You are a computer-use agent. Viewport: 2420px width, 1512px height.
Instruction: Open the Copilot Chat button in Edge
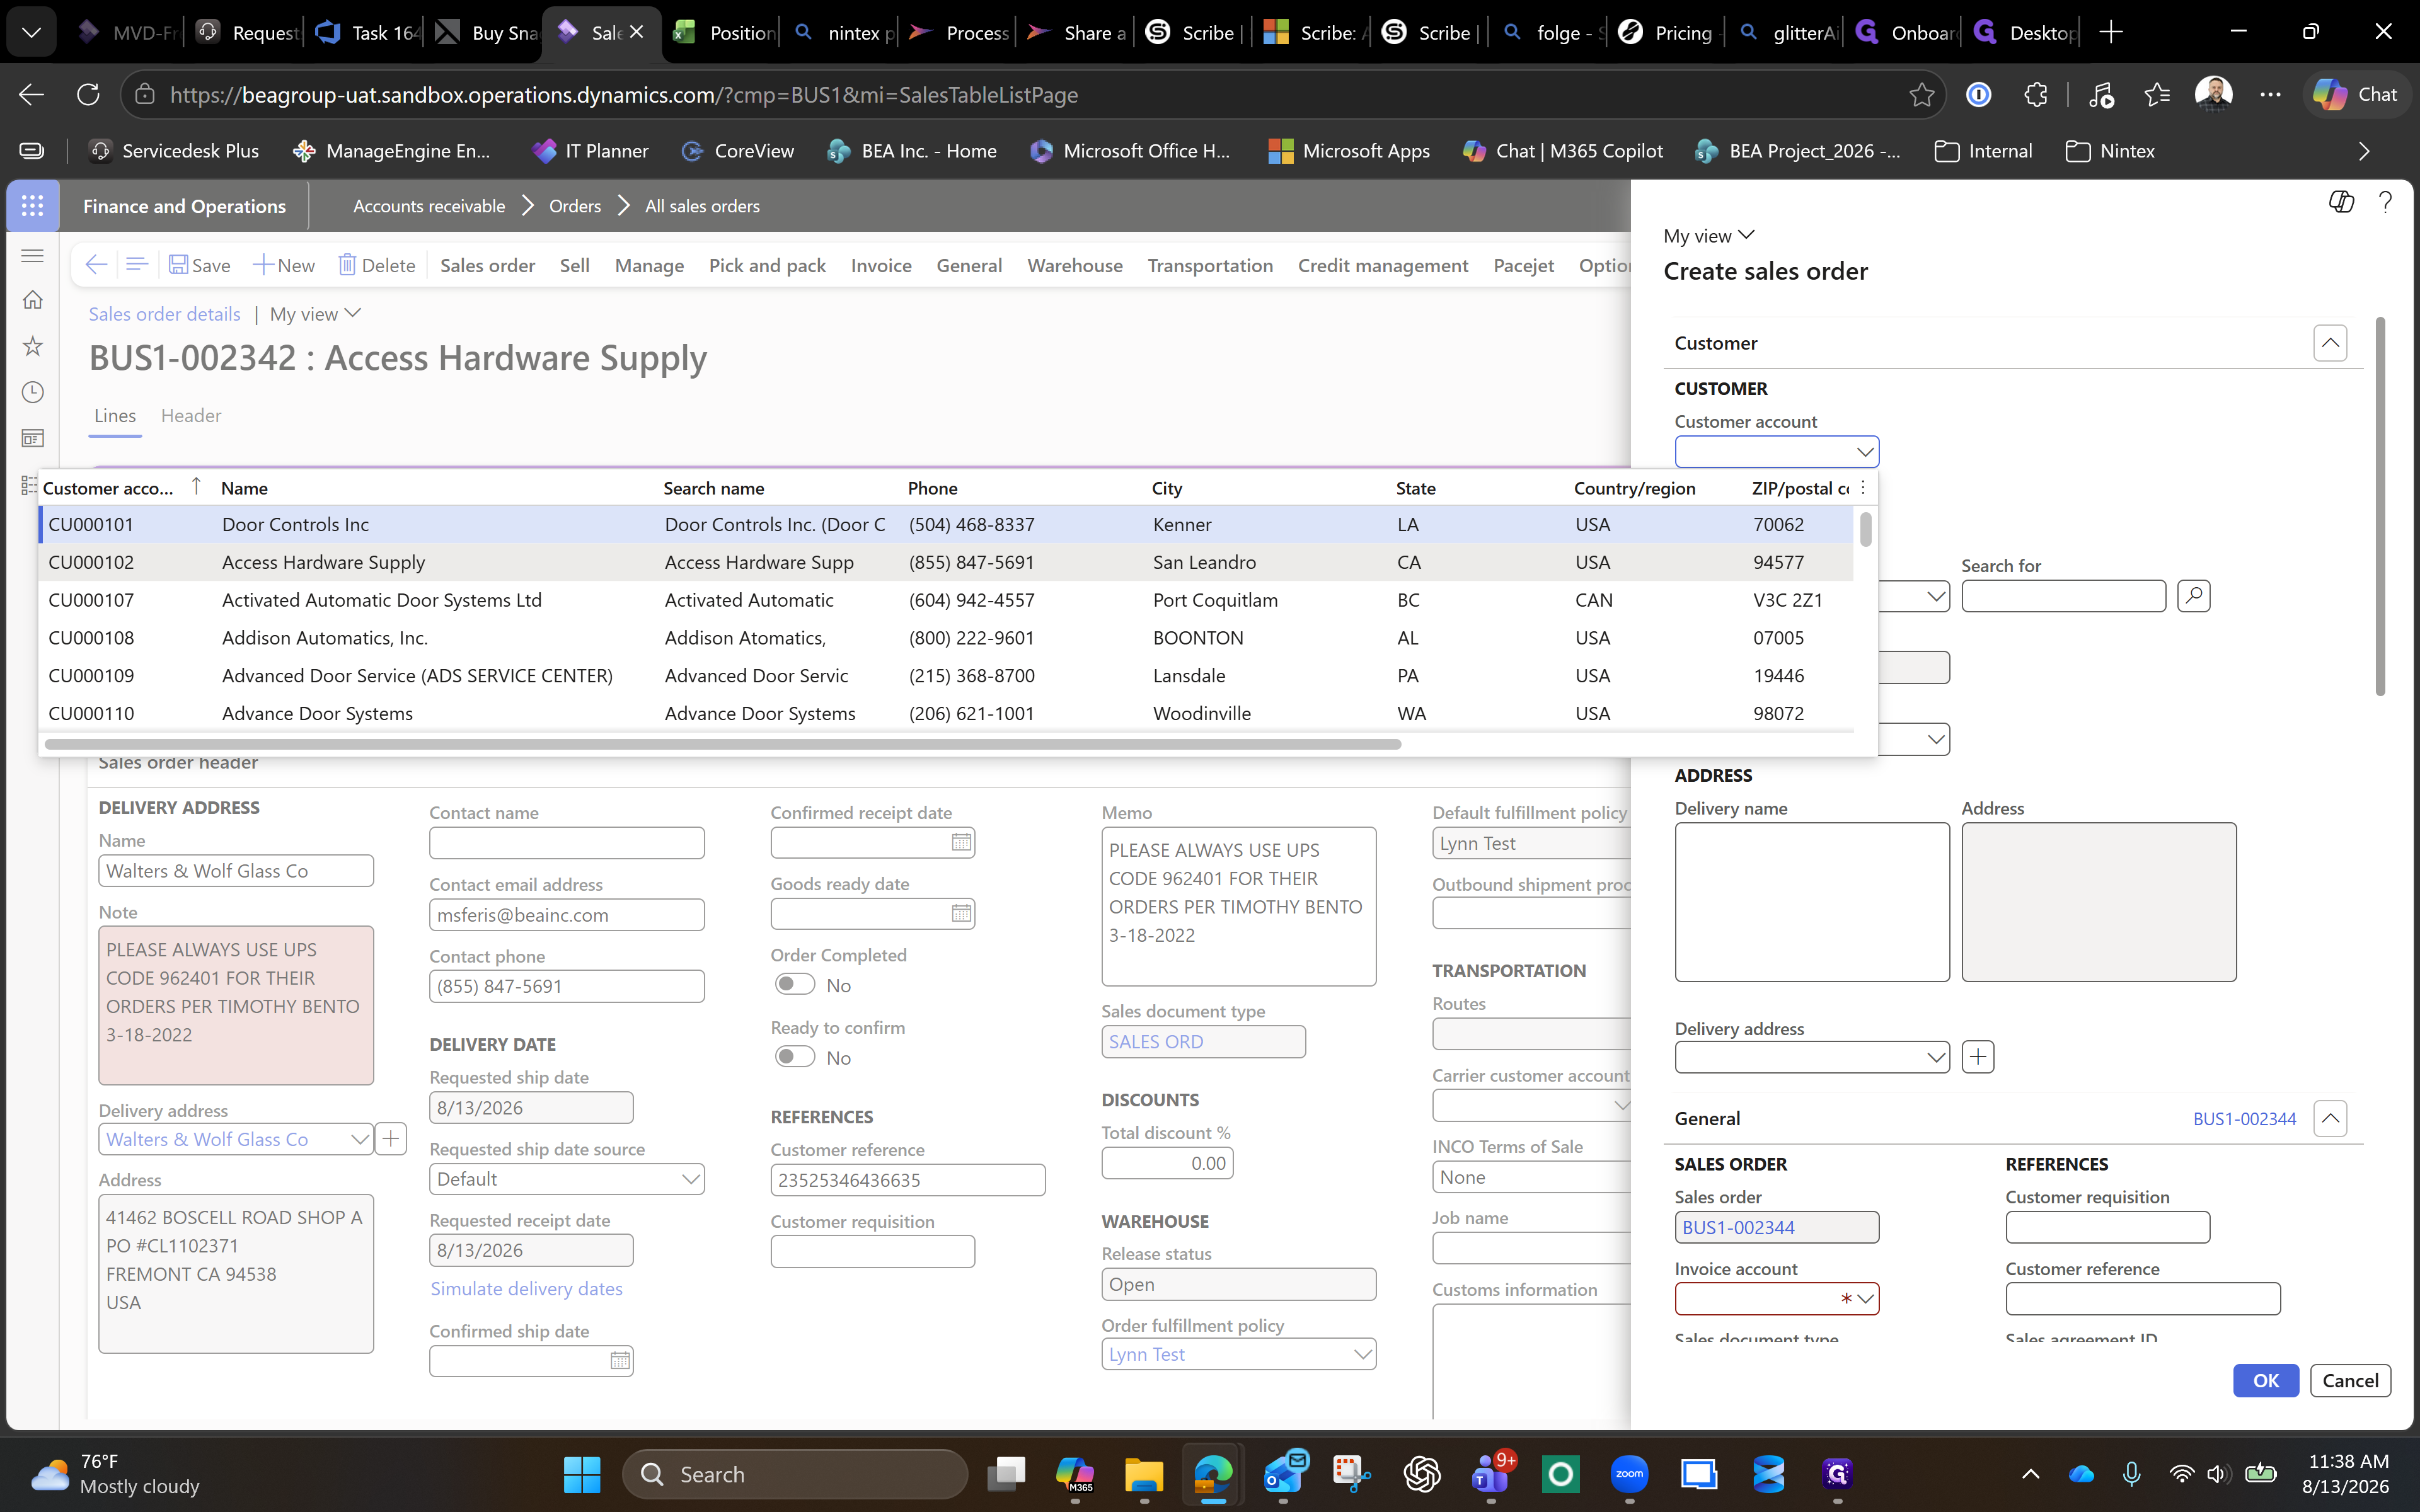tap(2357, 95)
